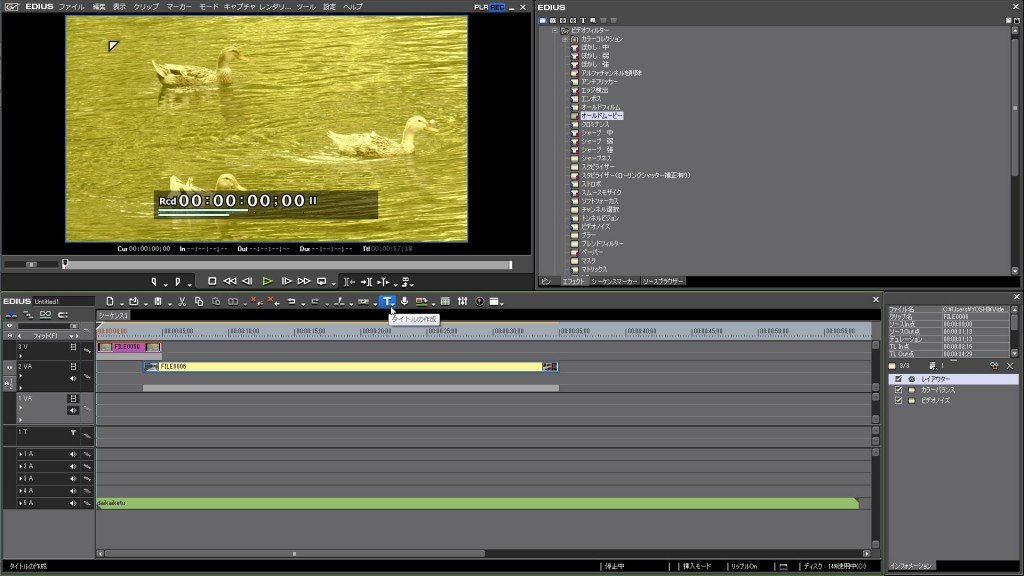Click the grid layout icon in timeline toolbar
This screenshot has height=576, width=1024.
tap(445, 301)
